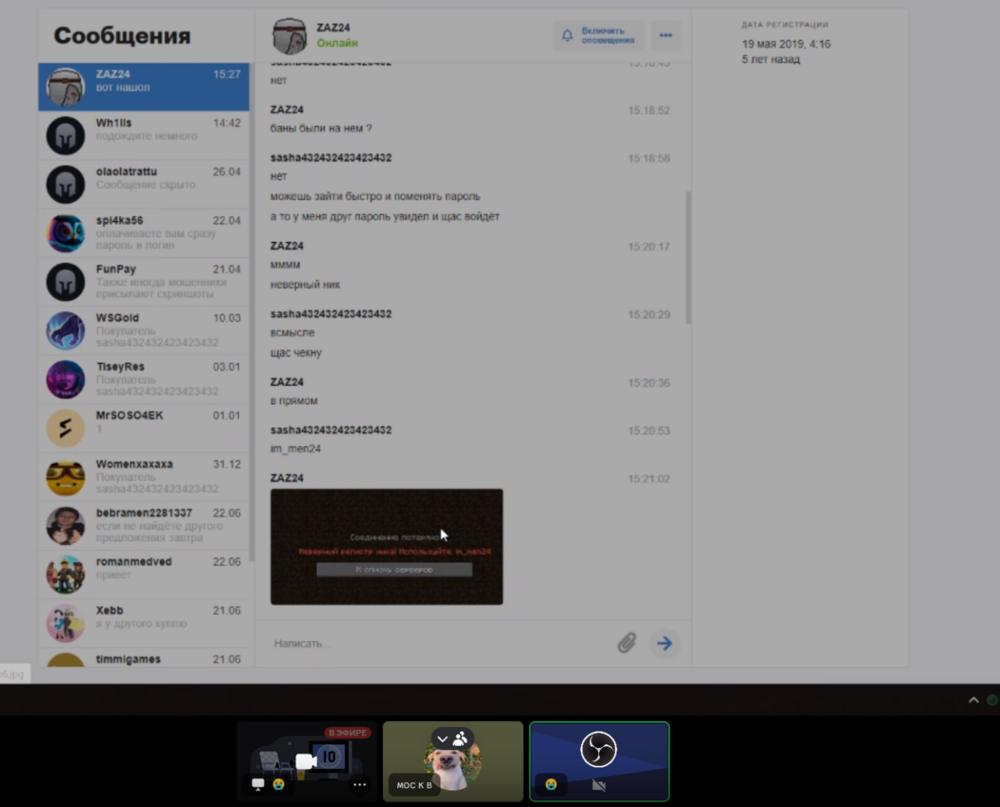Open olaolatrattu conversation avatar
This screenshot has height=807, width=1000.
(66, 184)
